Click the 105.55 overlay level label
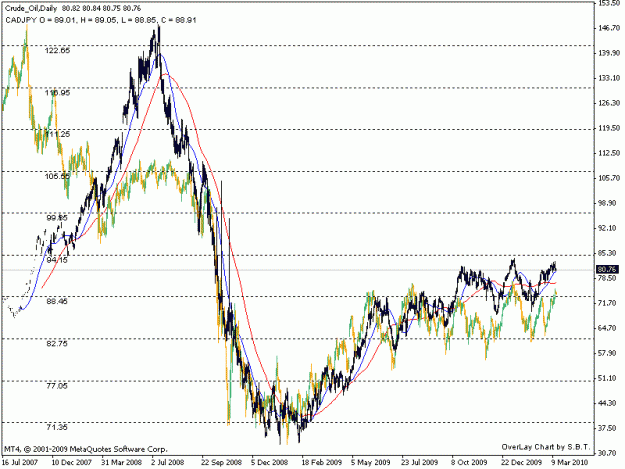 (x=58, y=176)
